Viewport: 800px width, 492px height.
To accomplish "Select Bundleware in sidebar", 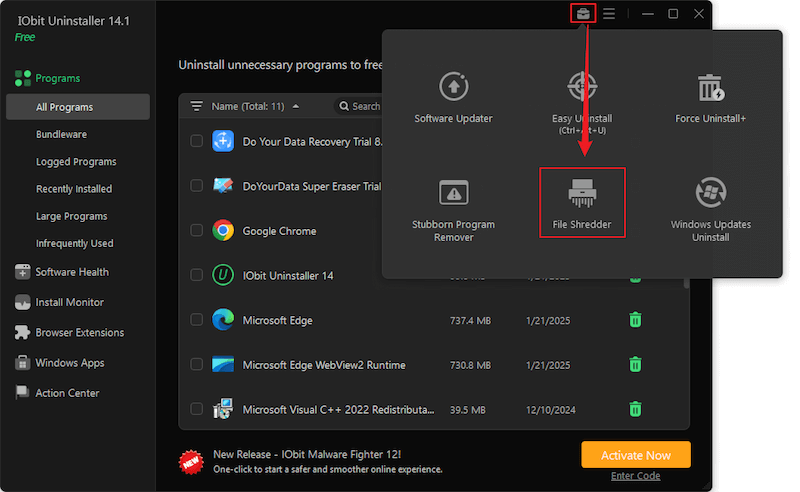I will 61,134.
